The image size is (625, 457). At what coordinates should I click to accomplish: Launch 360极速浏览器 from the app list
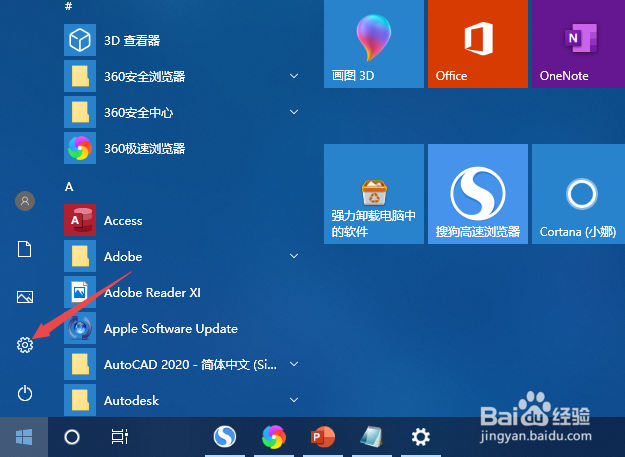point(80,148)
